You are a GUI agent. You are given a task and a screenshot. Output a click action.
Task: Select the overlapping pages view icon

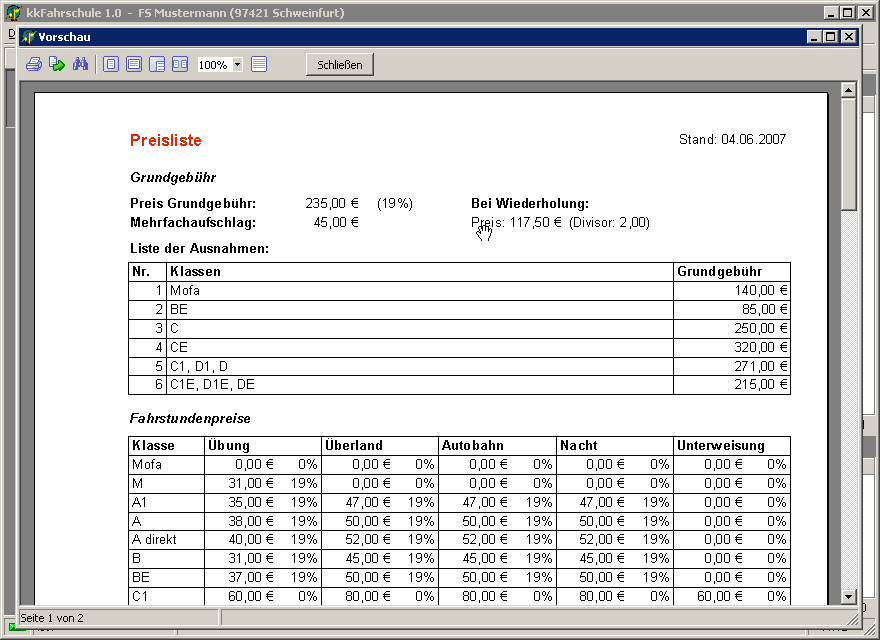(x=157, y=64)
